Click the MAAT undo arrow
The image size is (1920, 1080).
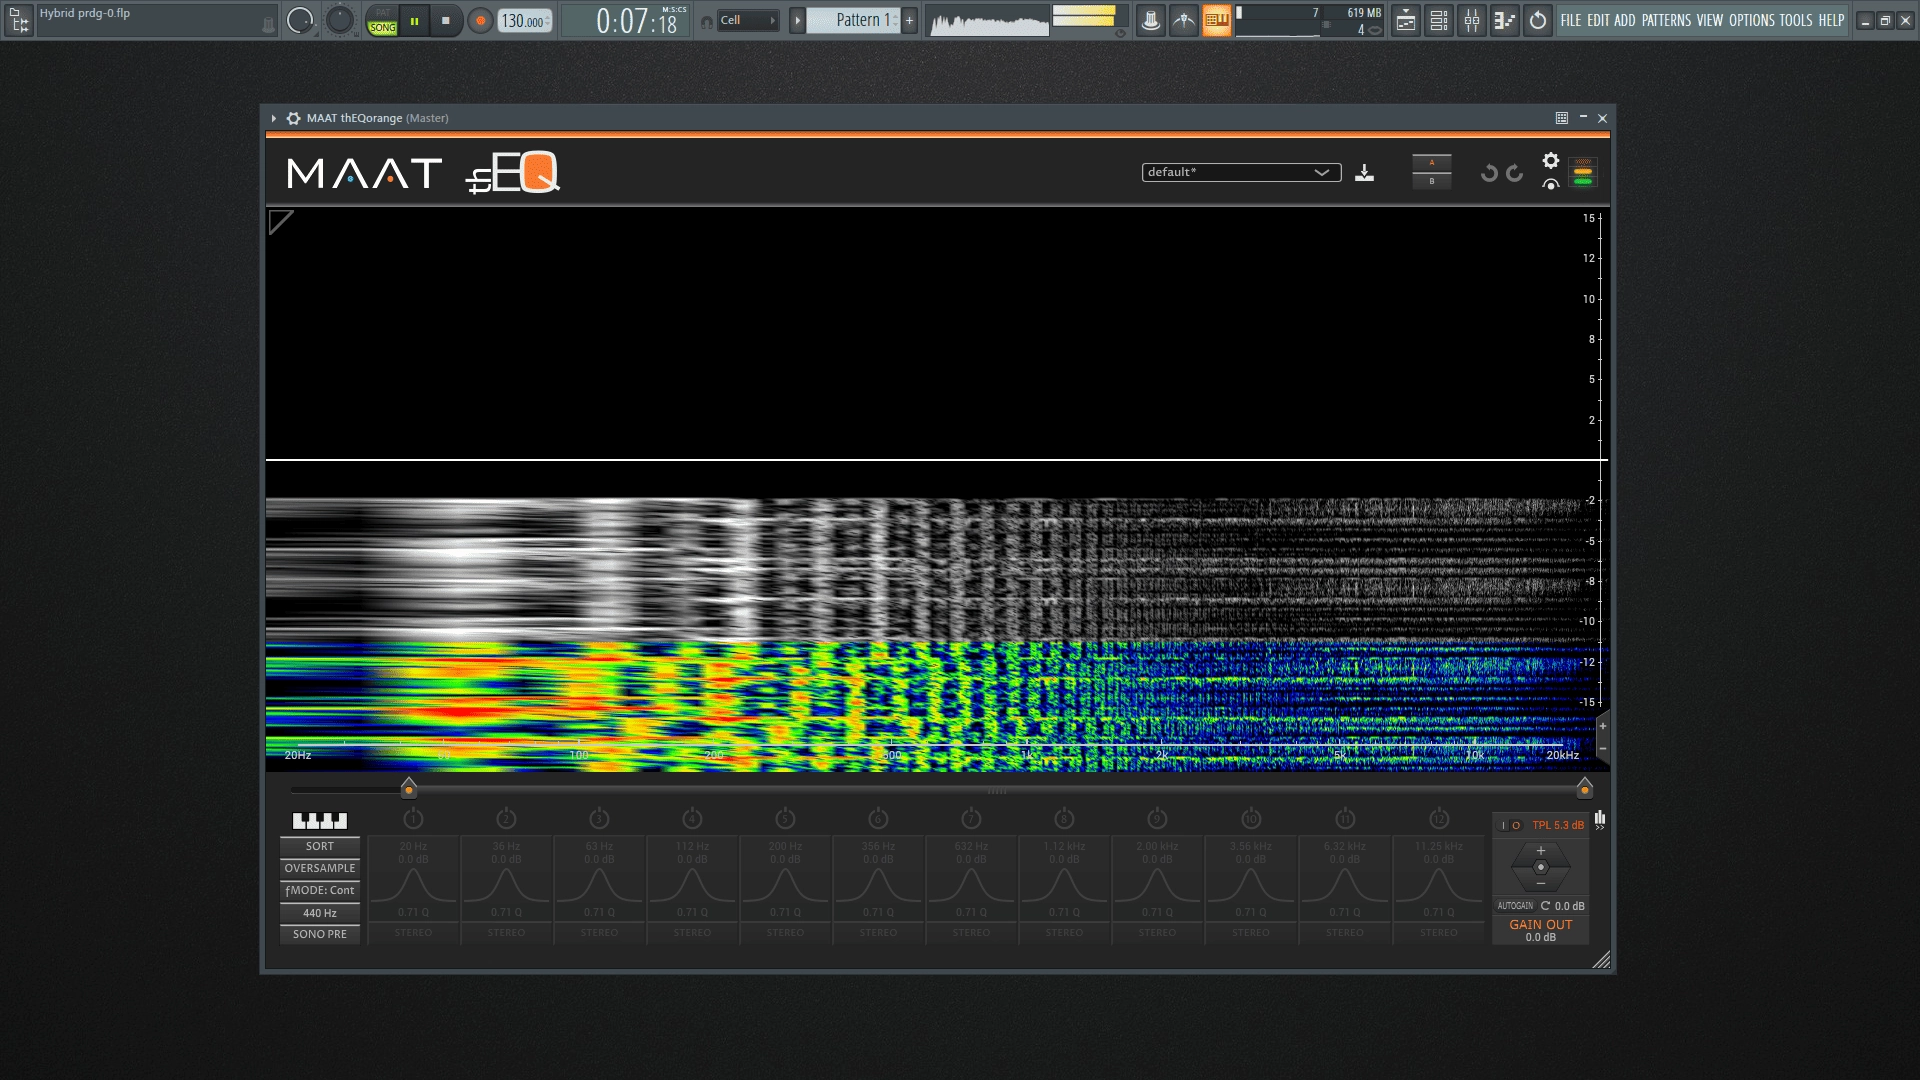(1489, 173)
